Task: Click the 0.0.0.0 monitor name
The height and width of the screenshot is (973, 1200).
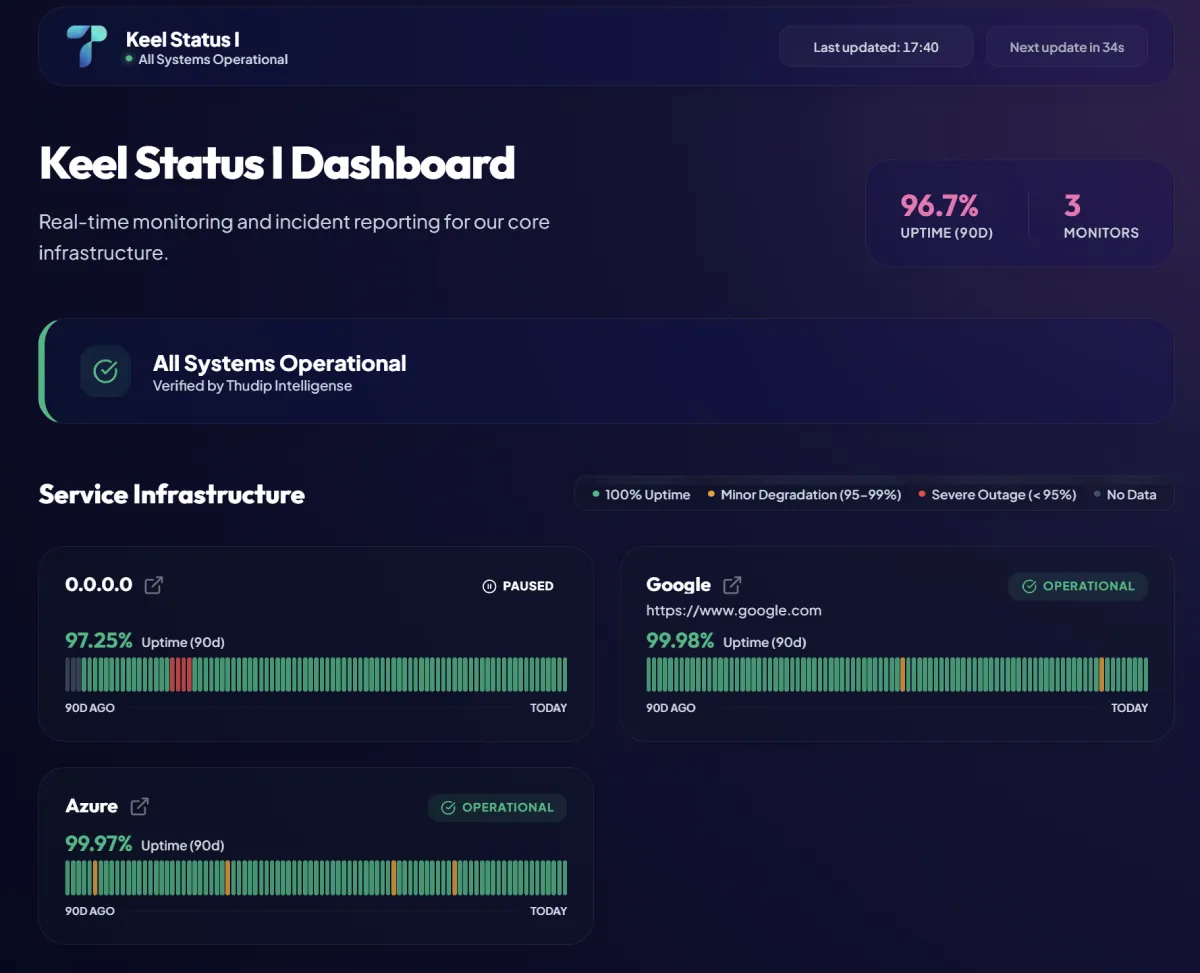Action: point(99,585)
